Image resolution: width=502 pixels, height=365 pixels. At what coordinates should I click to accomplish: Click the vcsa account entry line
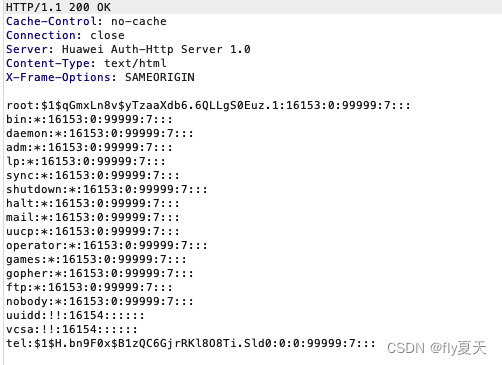coord(72,329)
